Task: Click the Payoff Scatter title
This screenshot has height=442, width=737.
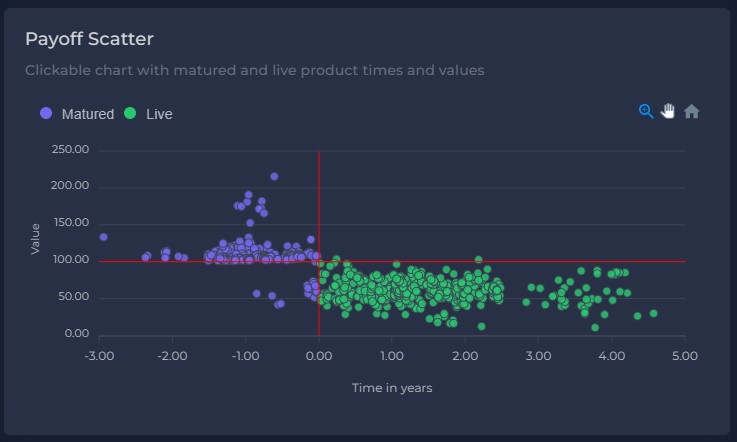Action: [89, 39]
